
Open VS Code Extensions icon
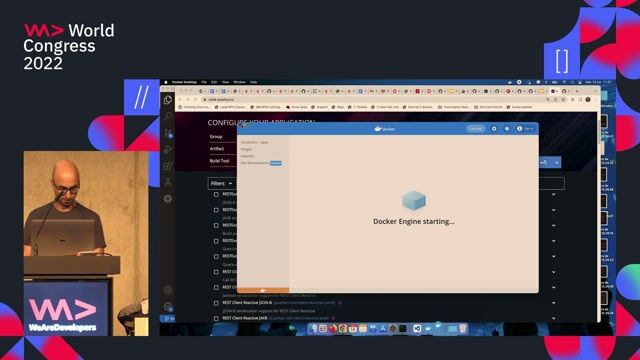coord(168,166)
